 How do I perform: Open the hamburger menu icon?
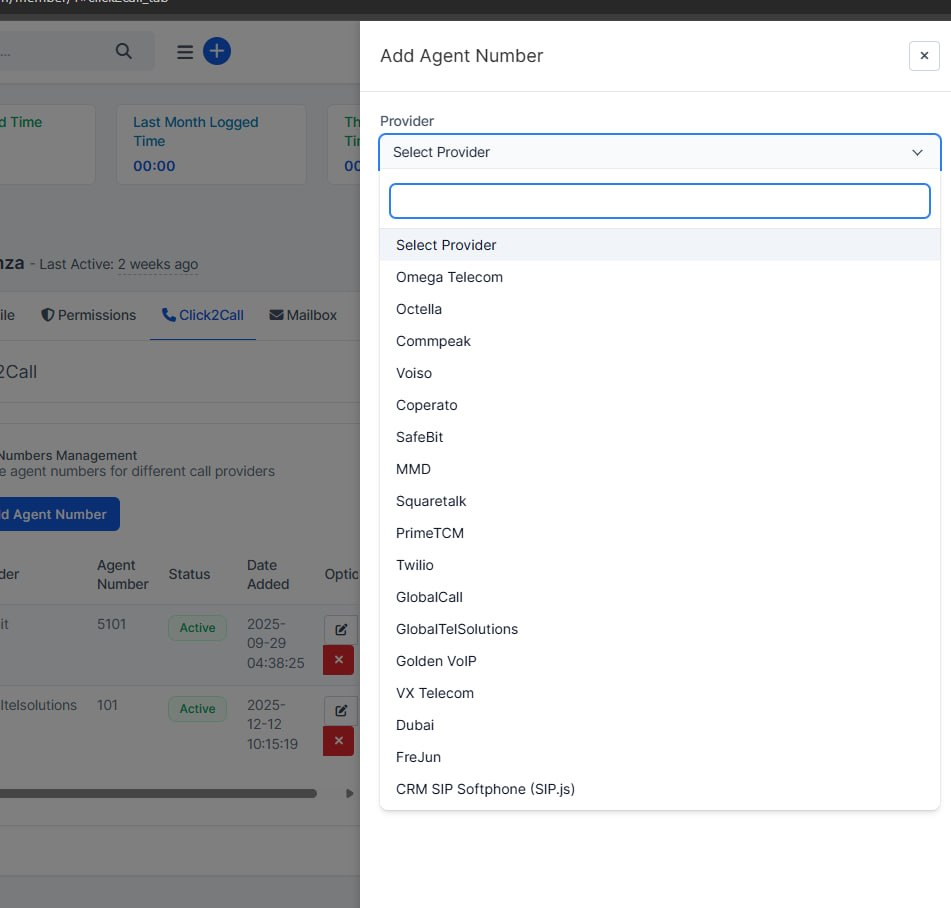click(185, 52)
